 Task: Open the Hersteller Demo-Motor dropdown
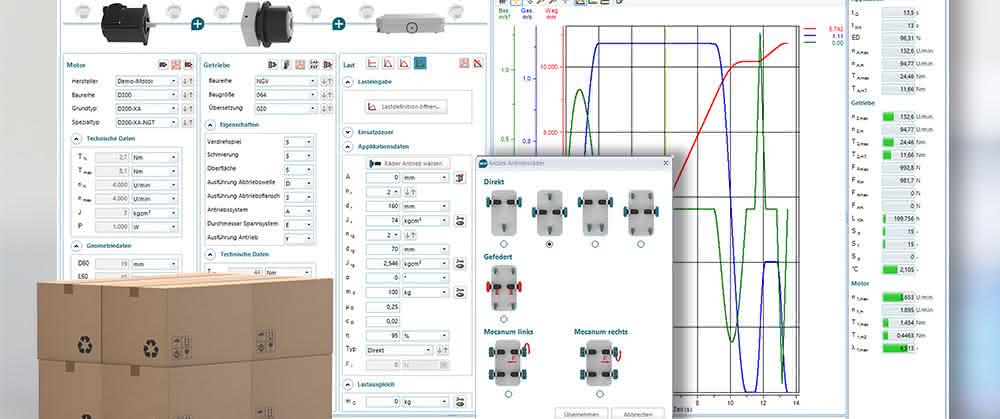(x=146, y=82)
